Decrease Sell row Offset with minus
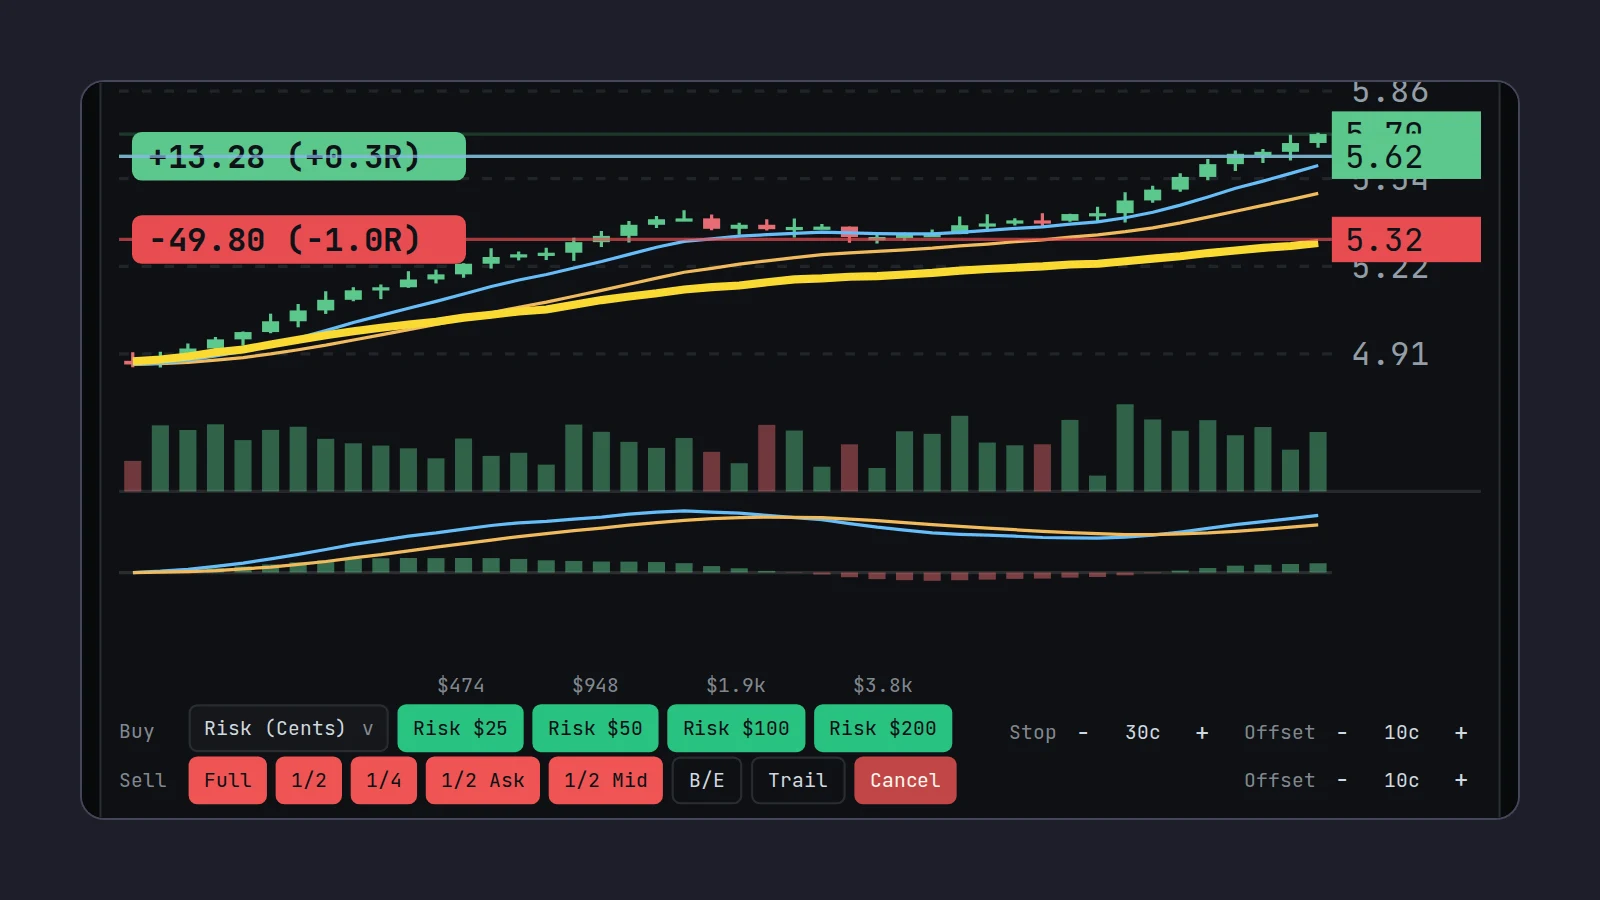 click(1342, 780)
